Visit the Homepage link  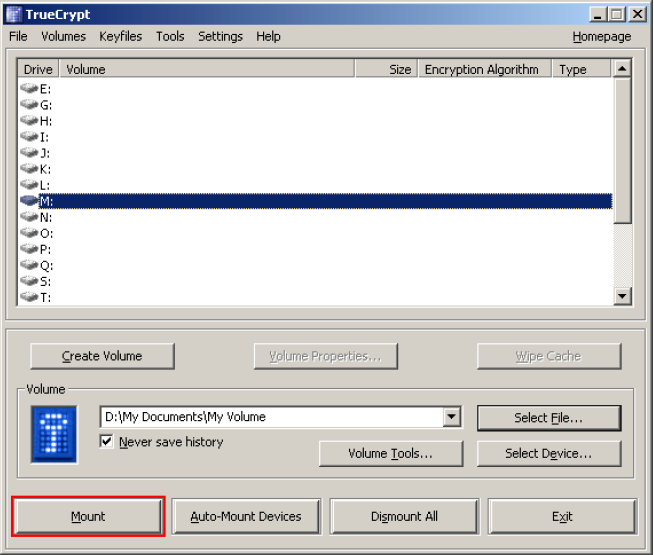(601, 37)
